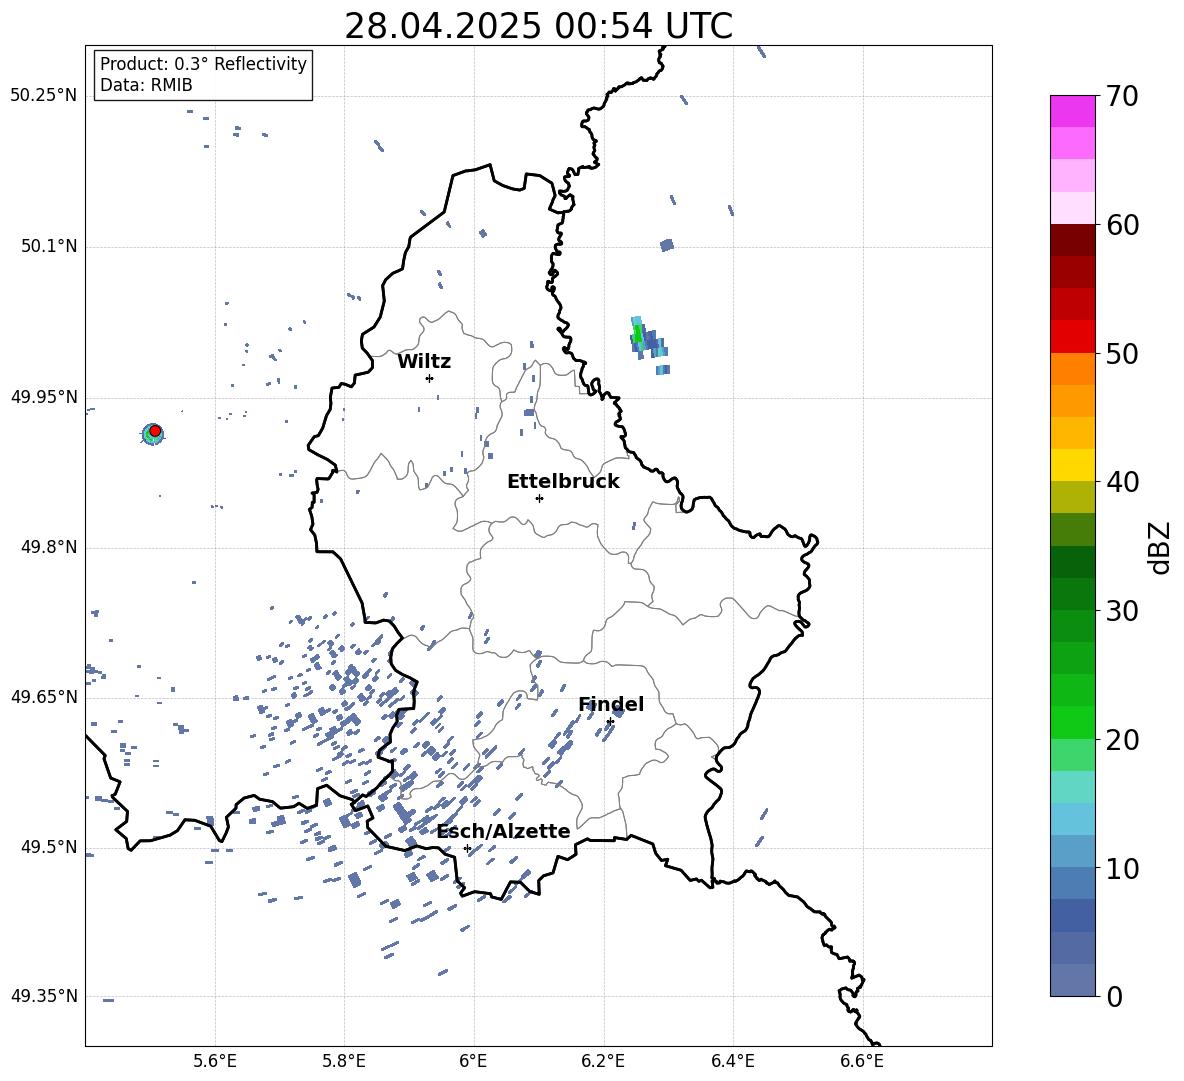
Task: Click the 49.35°N latitude tick label
Action: (x=44, y=996)
